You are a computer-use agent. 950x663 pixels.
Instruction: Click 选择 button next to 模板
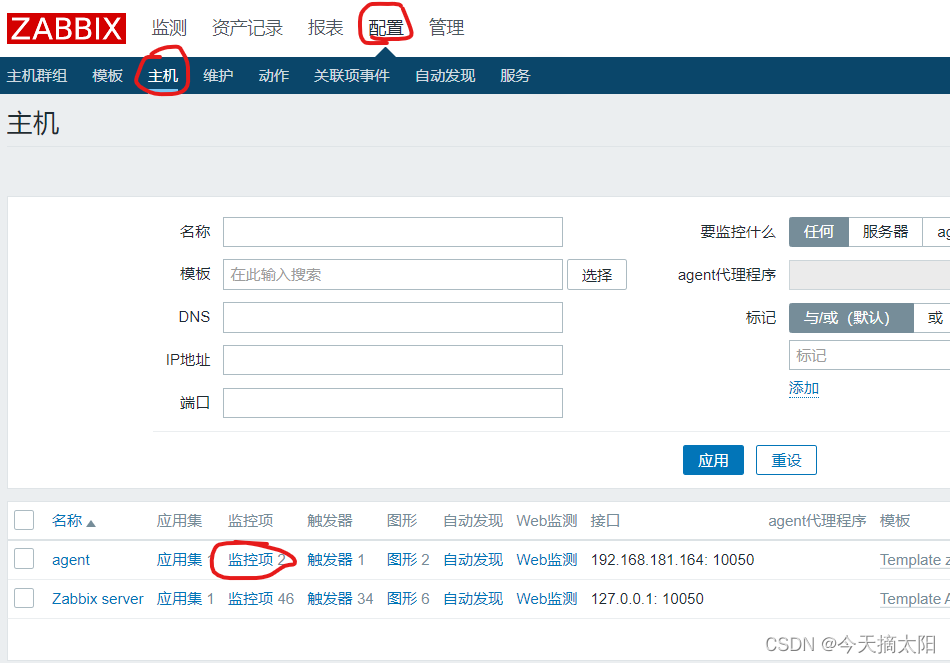(x=597, y=275)
